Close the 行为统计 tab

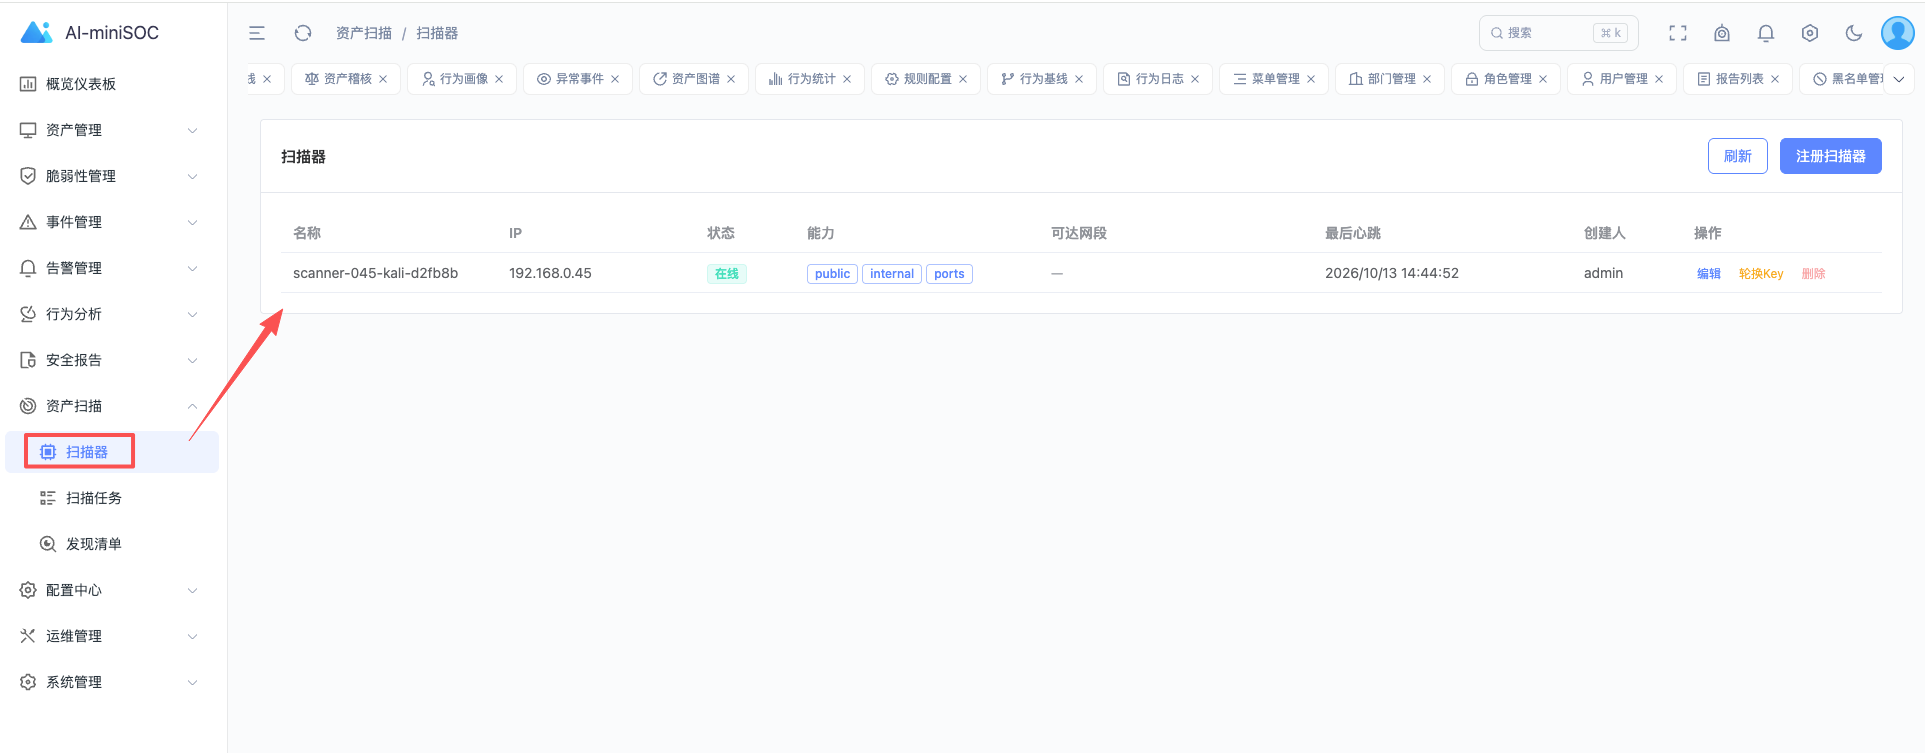click(x=847, y=79)
